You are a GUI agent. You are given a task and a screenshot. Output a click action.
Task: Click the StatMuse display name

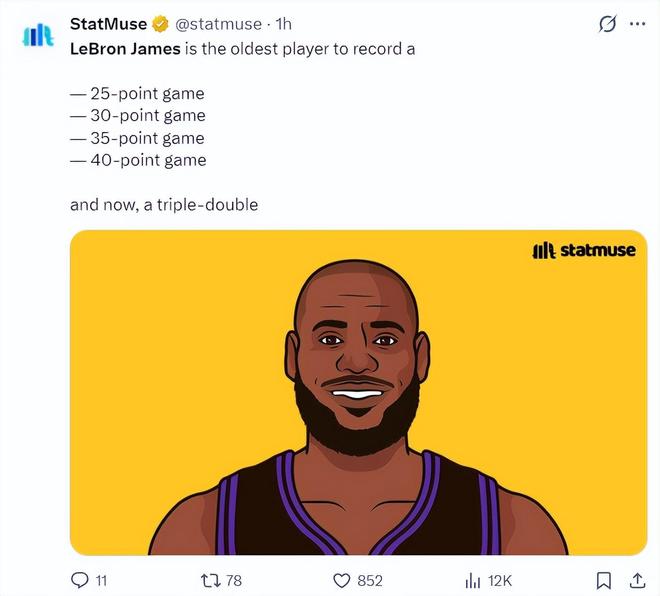coord(108,24)
